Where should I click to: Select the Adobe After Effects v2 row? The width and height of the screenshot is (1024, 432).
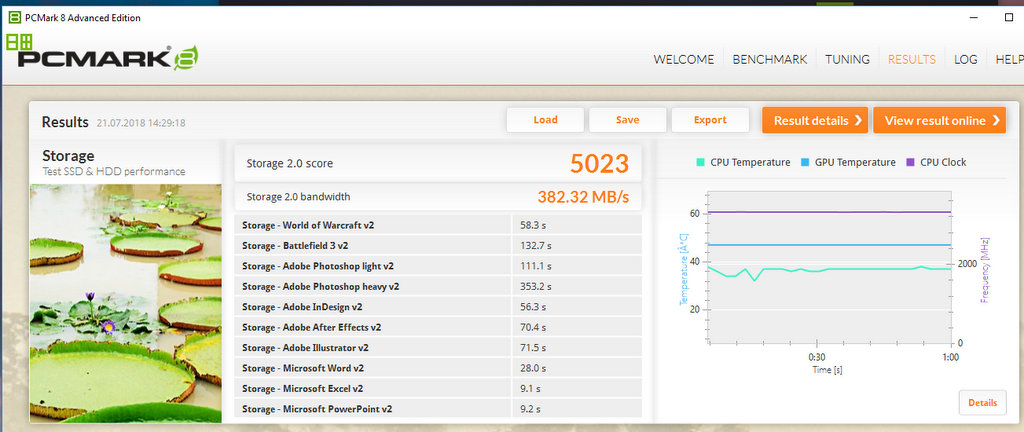pos(438,328)
